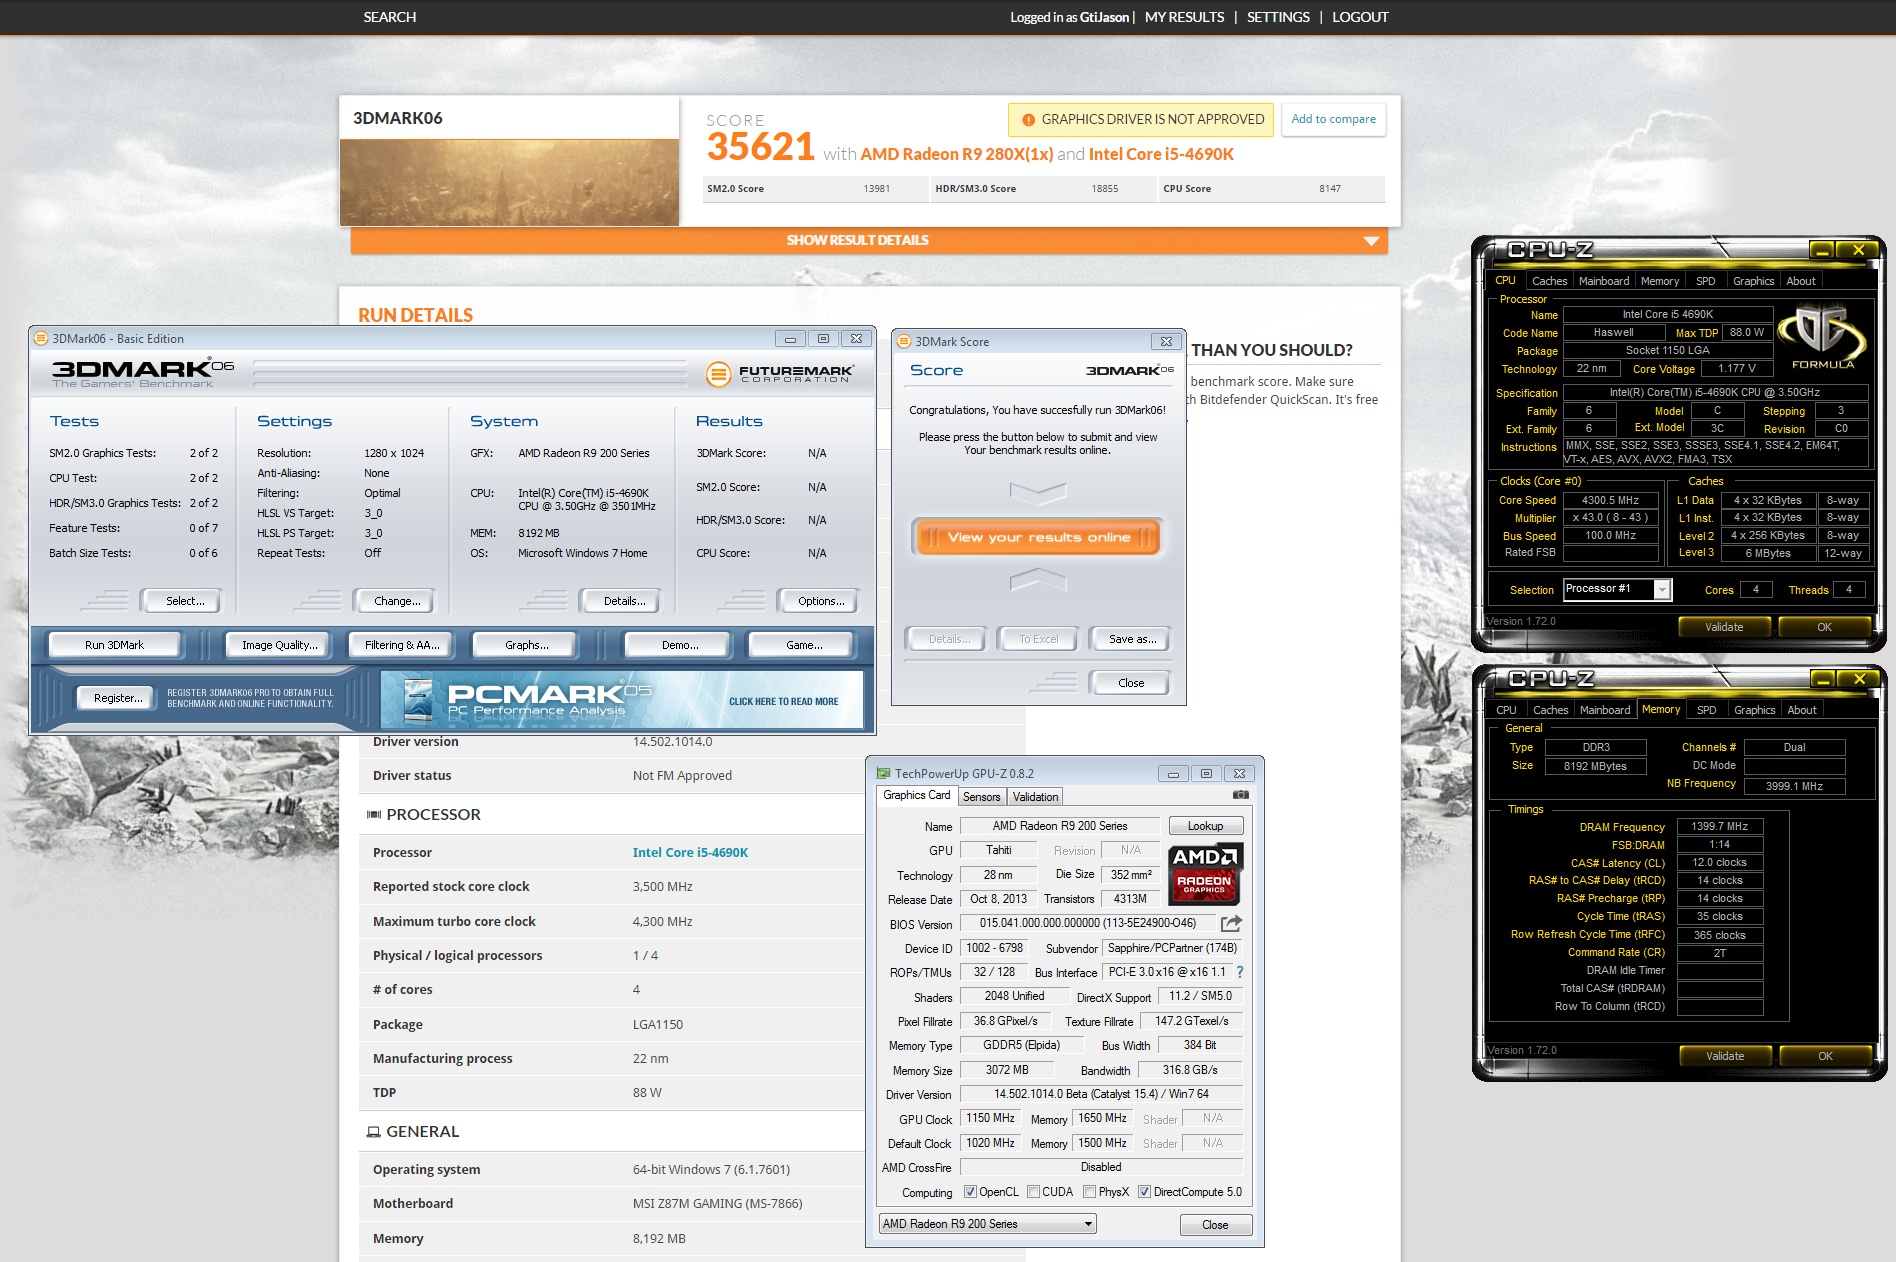The width and height of the screenshot is (1896, 1262).
Task: Click SEARCH in the top navigation
Action: (x=390, y=17)
